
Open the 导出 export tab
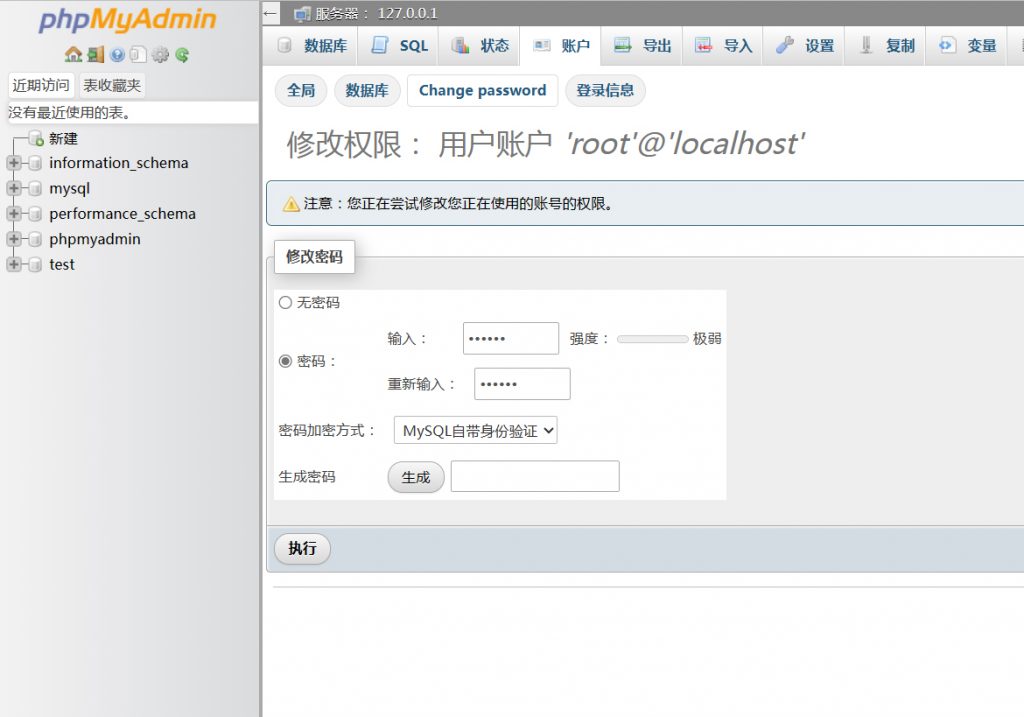643,46
